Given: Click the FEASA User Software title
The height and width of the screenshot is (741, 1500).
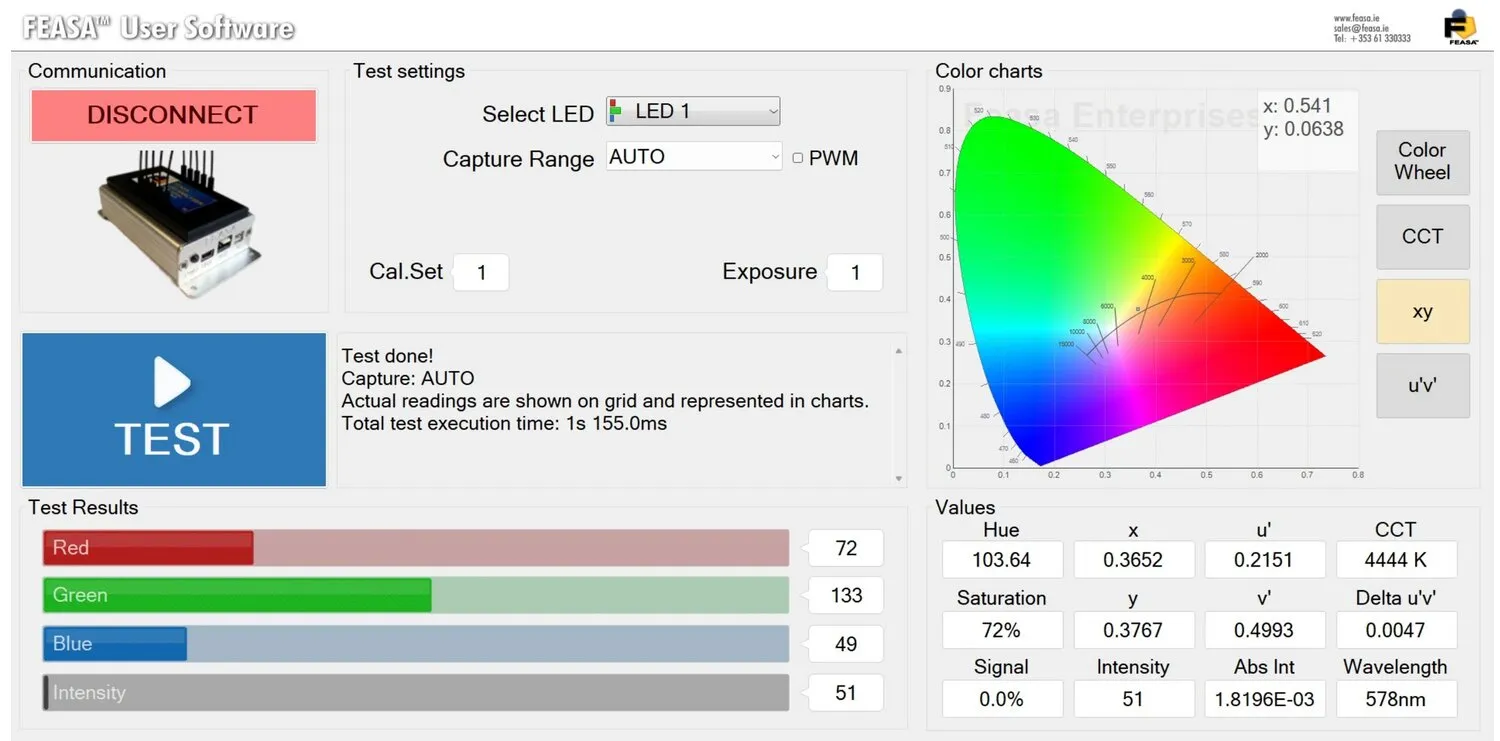Looking at the screenshot, I should coord(158,27).
